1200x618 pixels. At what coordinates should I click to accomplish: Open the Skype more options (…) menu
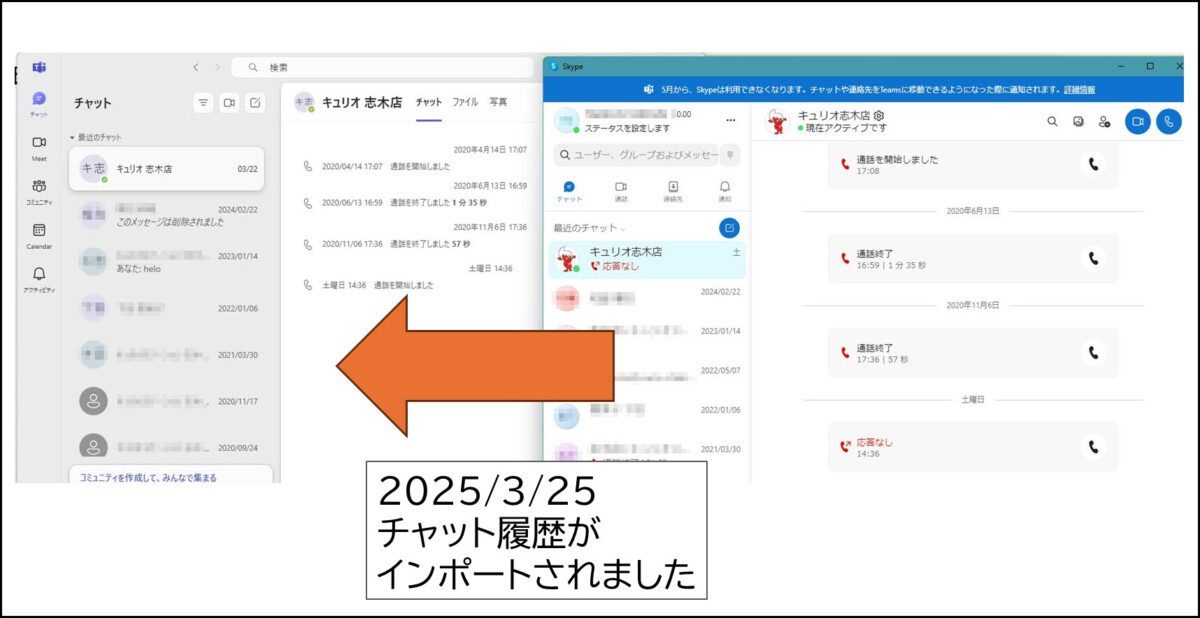[729, 120]
